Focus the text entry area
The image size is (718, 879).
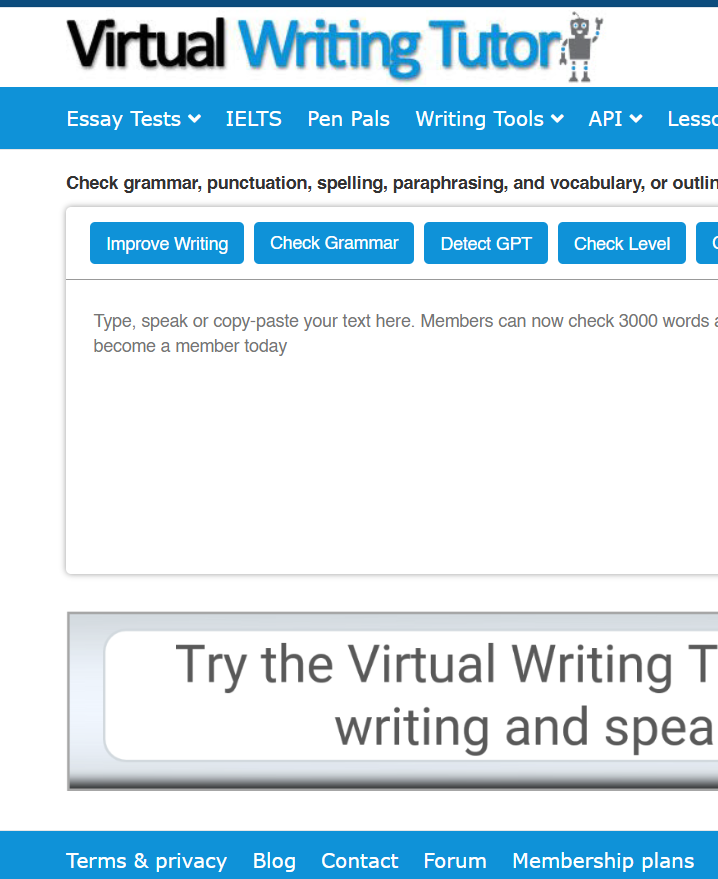[392, 426]
